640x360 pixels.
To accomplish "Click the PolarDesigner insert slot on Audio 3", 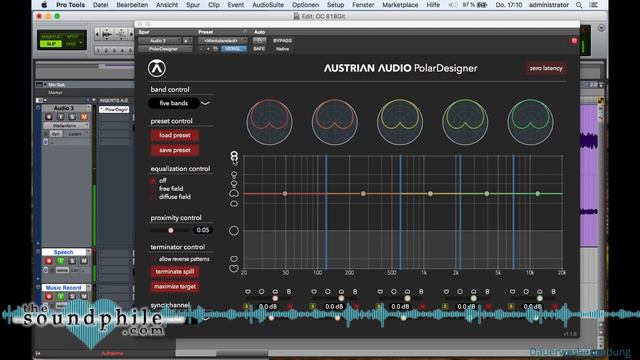I will tap(115, 109).
